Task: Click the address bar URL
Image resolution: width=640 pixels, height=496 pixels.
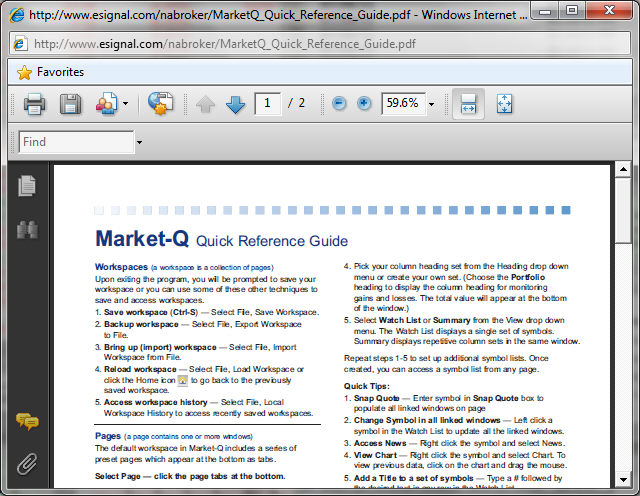Action: tap(224, 44)
